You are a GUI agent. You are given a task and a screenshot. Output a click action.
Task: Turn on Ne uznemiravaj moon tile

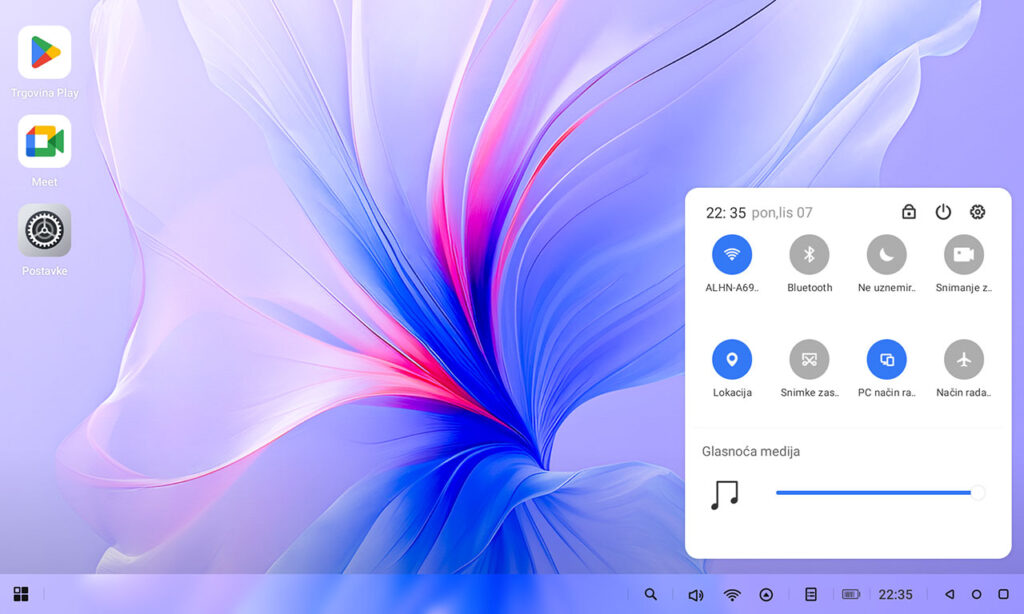coord(886,254)
